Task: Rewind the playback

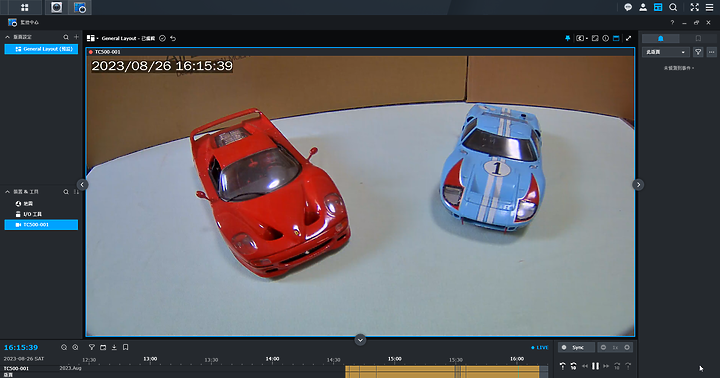Action: click(x=585, y=366)
